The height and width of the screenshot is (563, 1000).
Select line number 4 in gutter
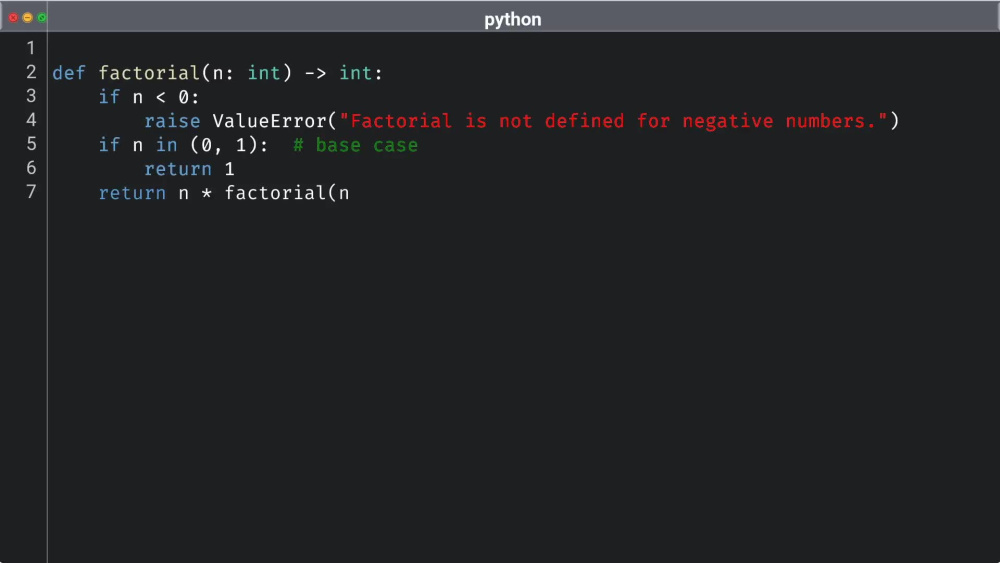point(31,120)
